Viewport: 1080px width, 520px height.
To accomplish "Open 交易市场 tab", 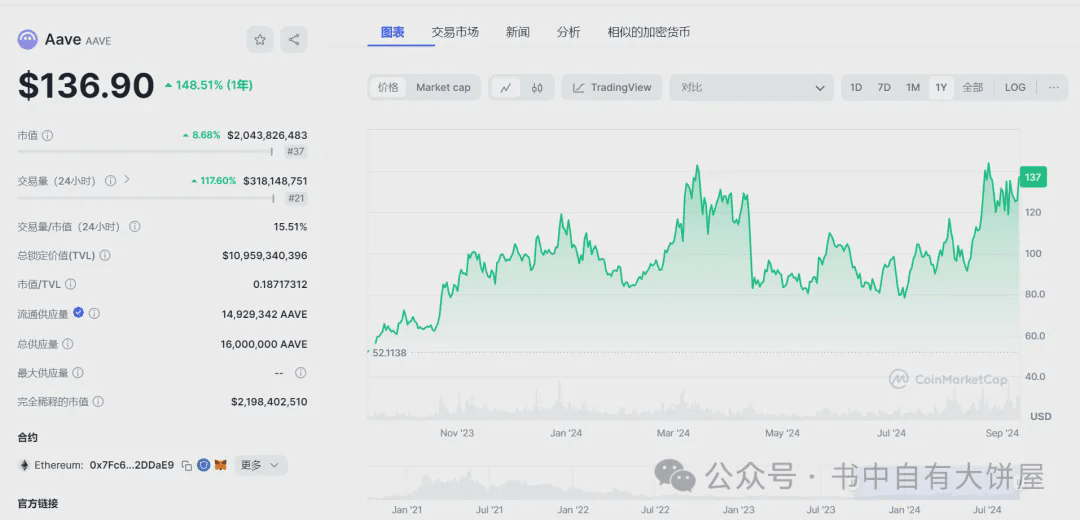I will coord(455,32).
